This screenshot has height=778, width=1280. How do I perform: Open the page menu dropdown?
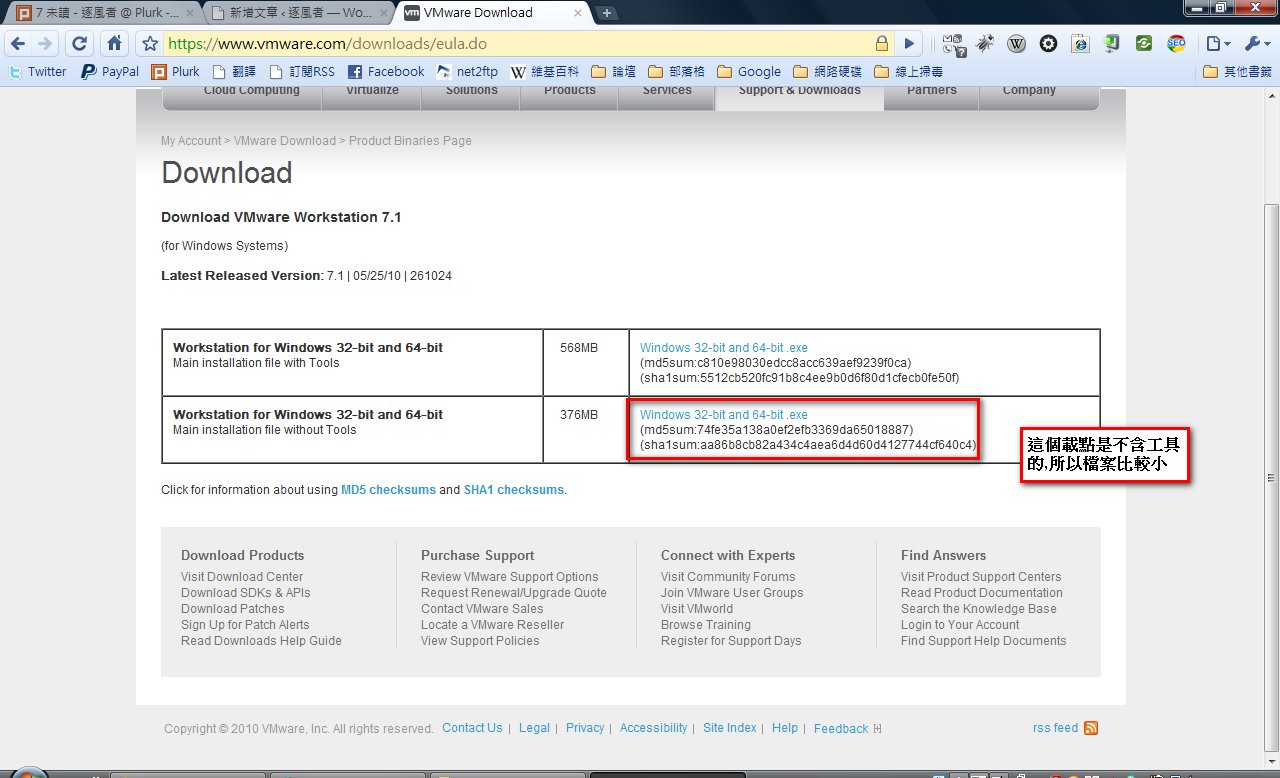tap(1218, 44)
